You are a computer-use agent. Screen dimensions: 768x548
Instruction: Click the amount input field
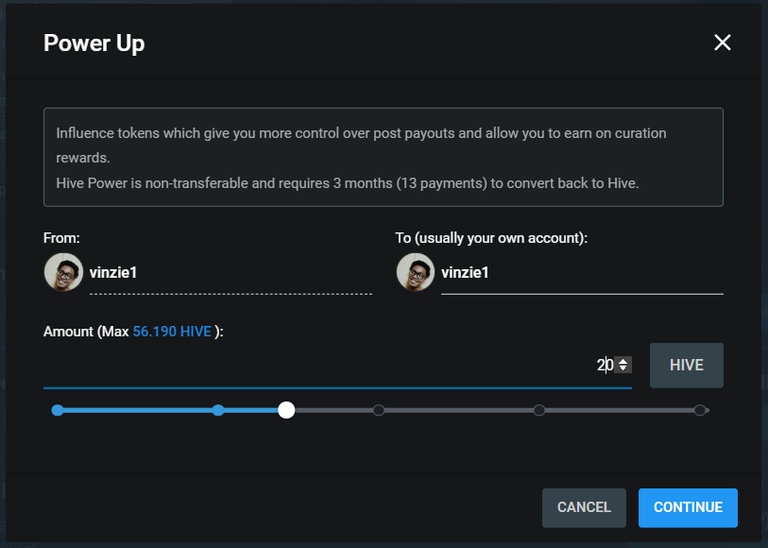click(x=337, y=365)
